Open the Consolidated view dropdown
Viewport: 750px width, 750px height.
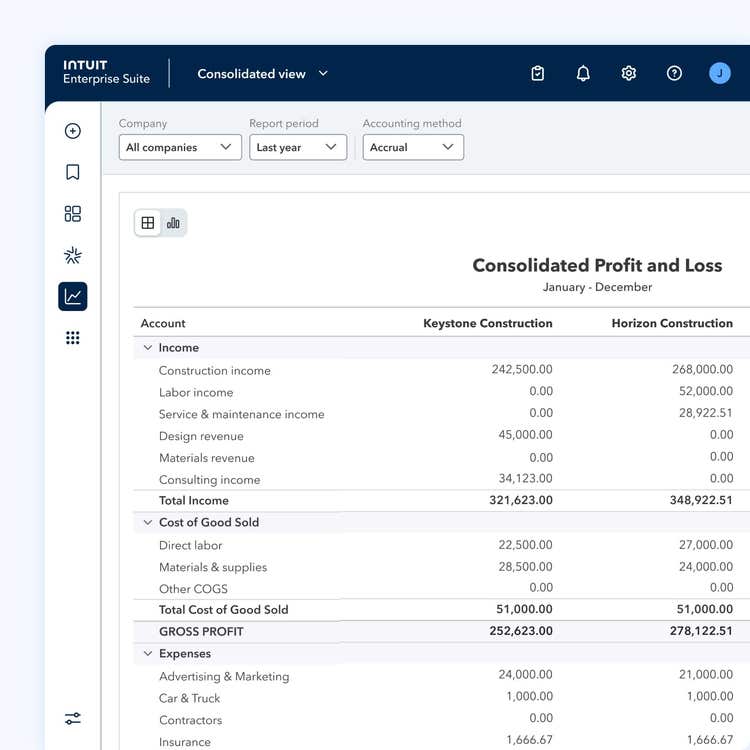click(x=263, y=74)
